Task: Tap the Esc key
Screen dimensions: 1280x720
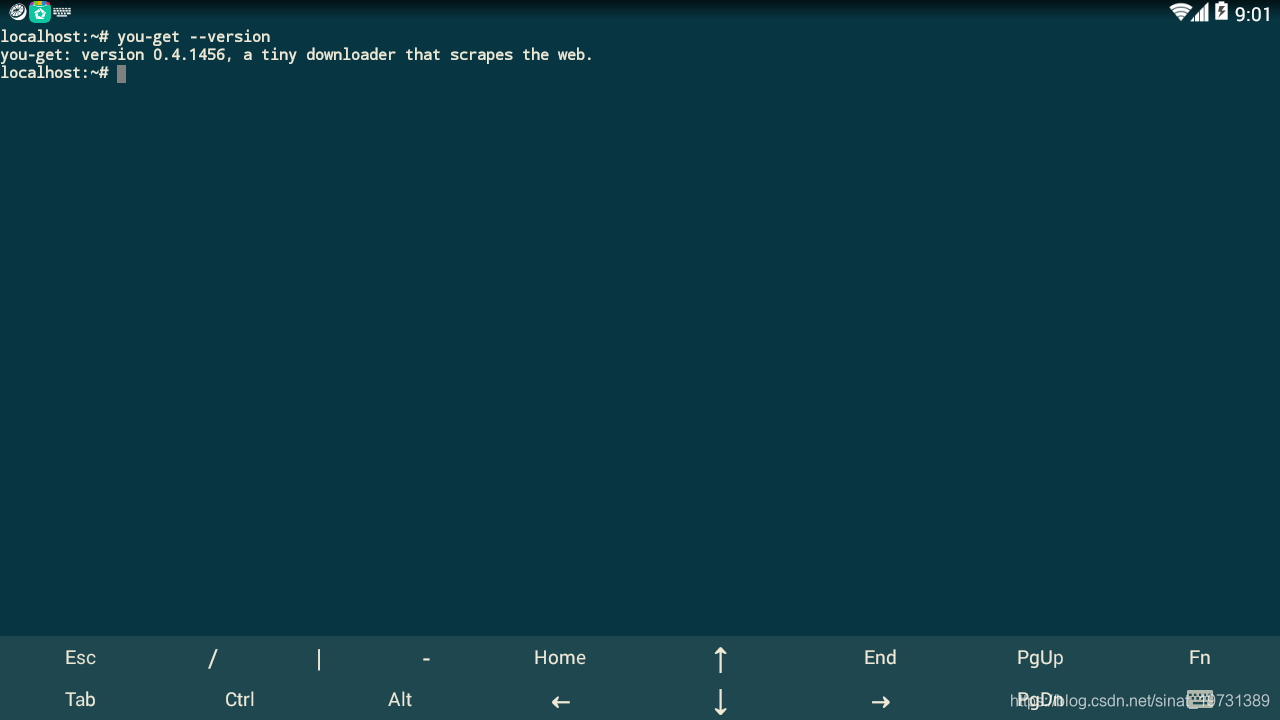Action: point(80,657)
